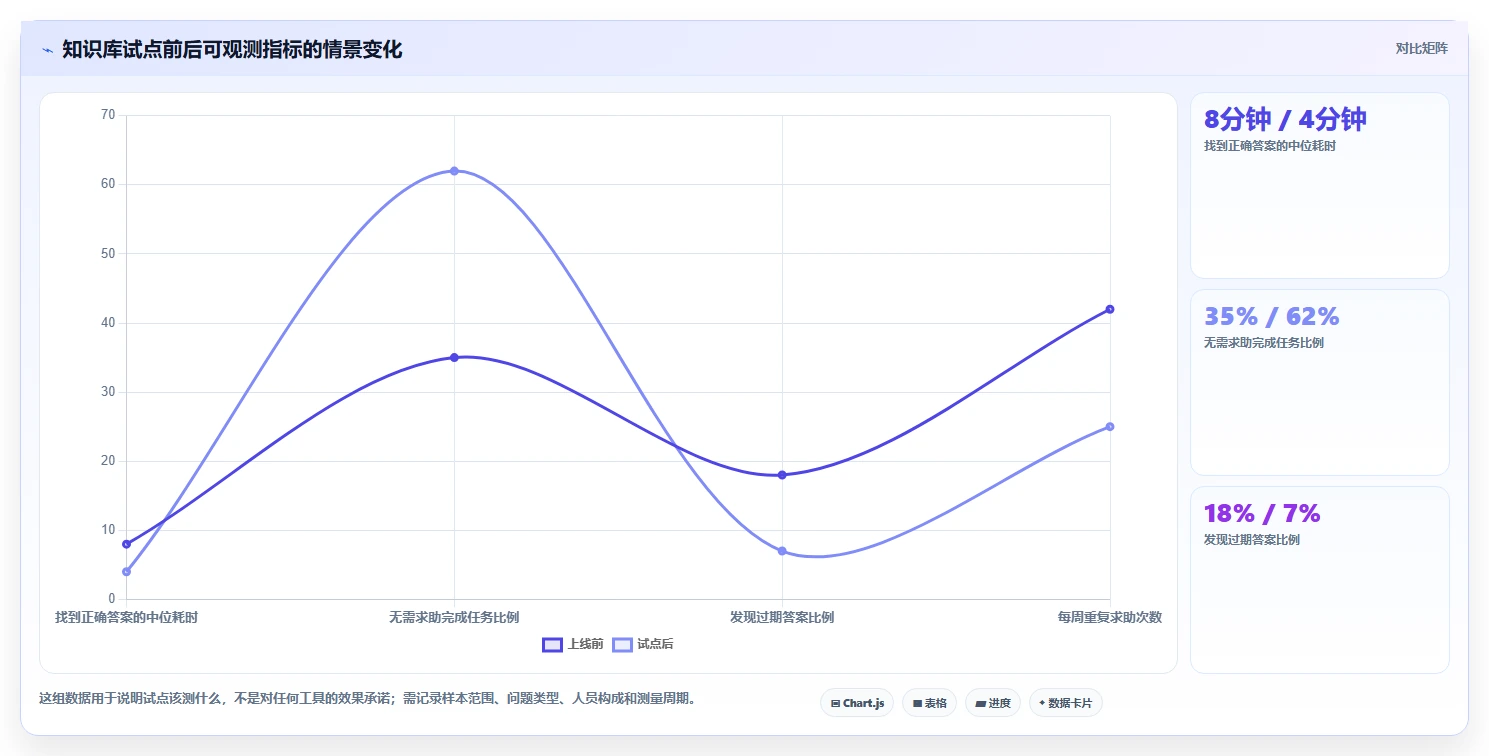Click the 对比矩阵 label in header
Viewport: 1489px width, 756px height.
click(x=1422, y=48)
